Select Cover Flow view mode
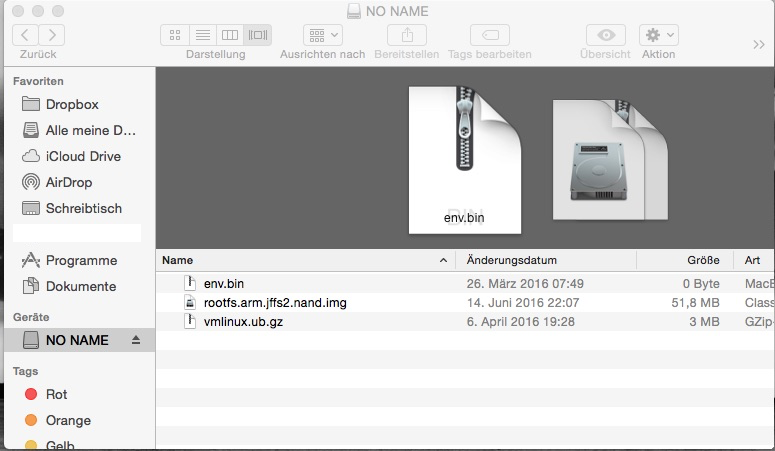 (257, 35)
